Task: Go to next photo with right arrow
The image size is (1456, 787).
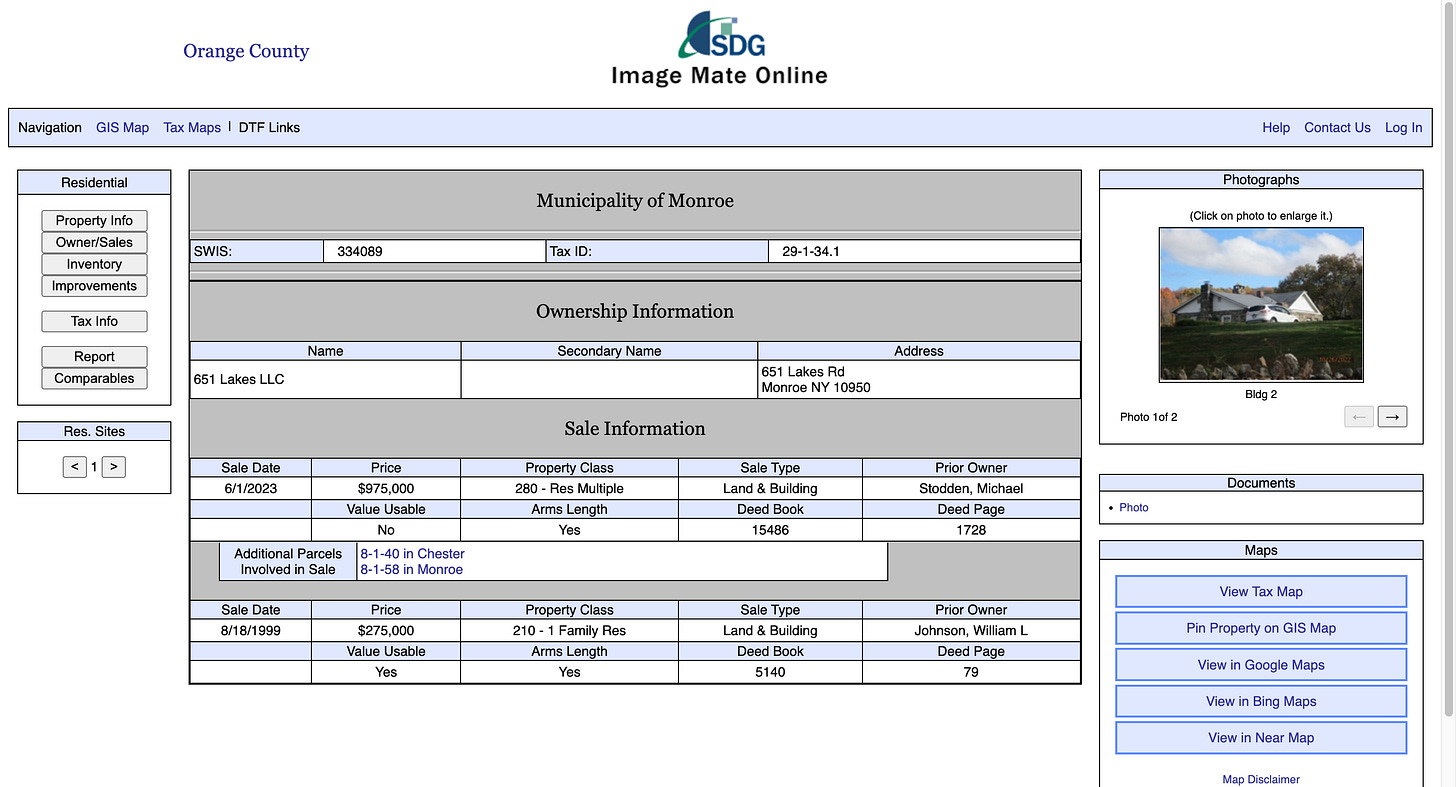Action: [x=1392, y=416]
